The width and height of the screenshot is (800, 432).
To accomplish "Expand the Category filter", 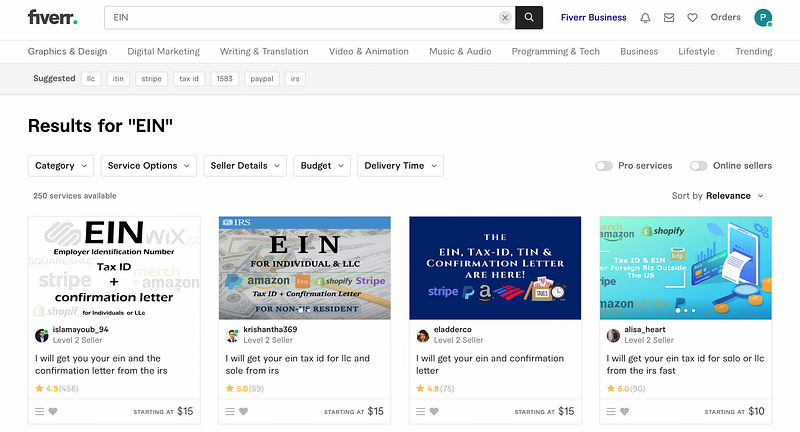I will [61, 166].
